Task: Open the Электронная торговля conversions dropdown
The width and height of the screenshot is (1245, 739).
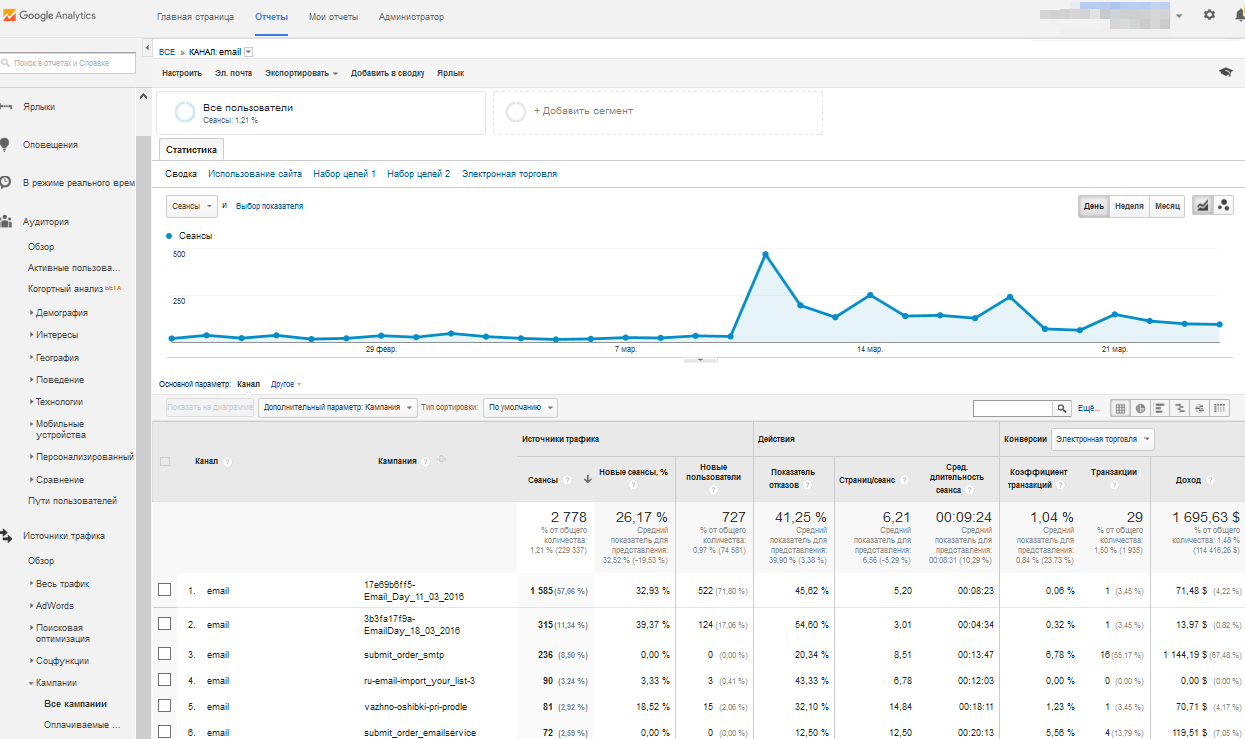Action: pos(1102,439)
